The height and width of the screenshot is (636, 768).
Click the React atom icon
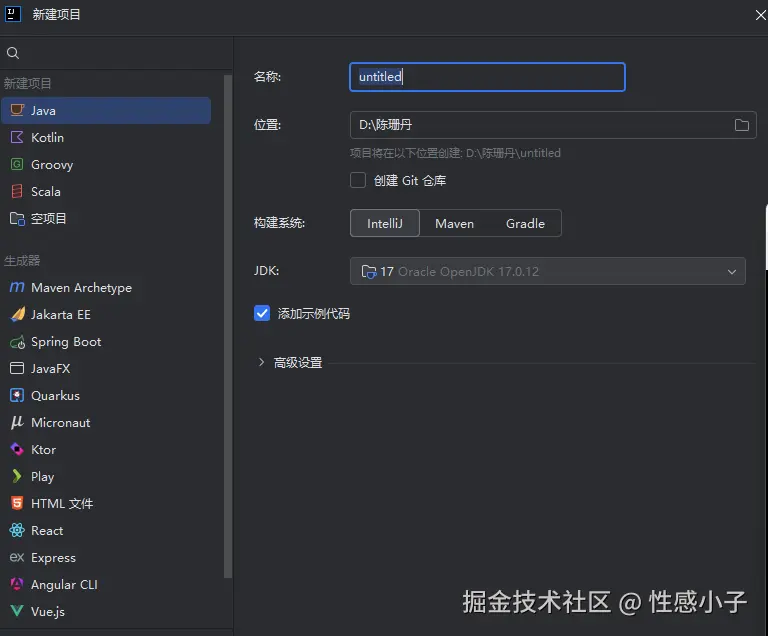17,530
